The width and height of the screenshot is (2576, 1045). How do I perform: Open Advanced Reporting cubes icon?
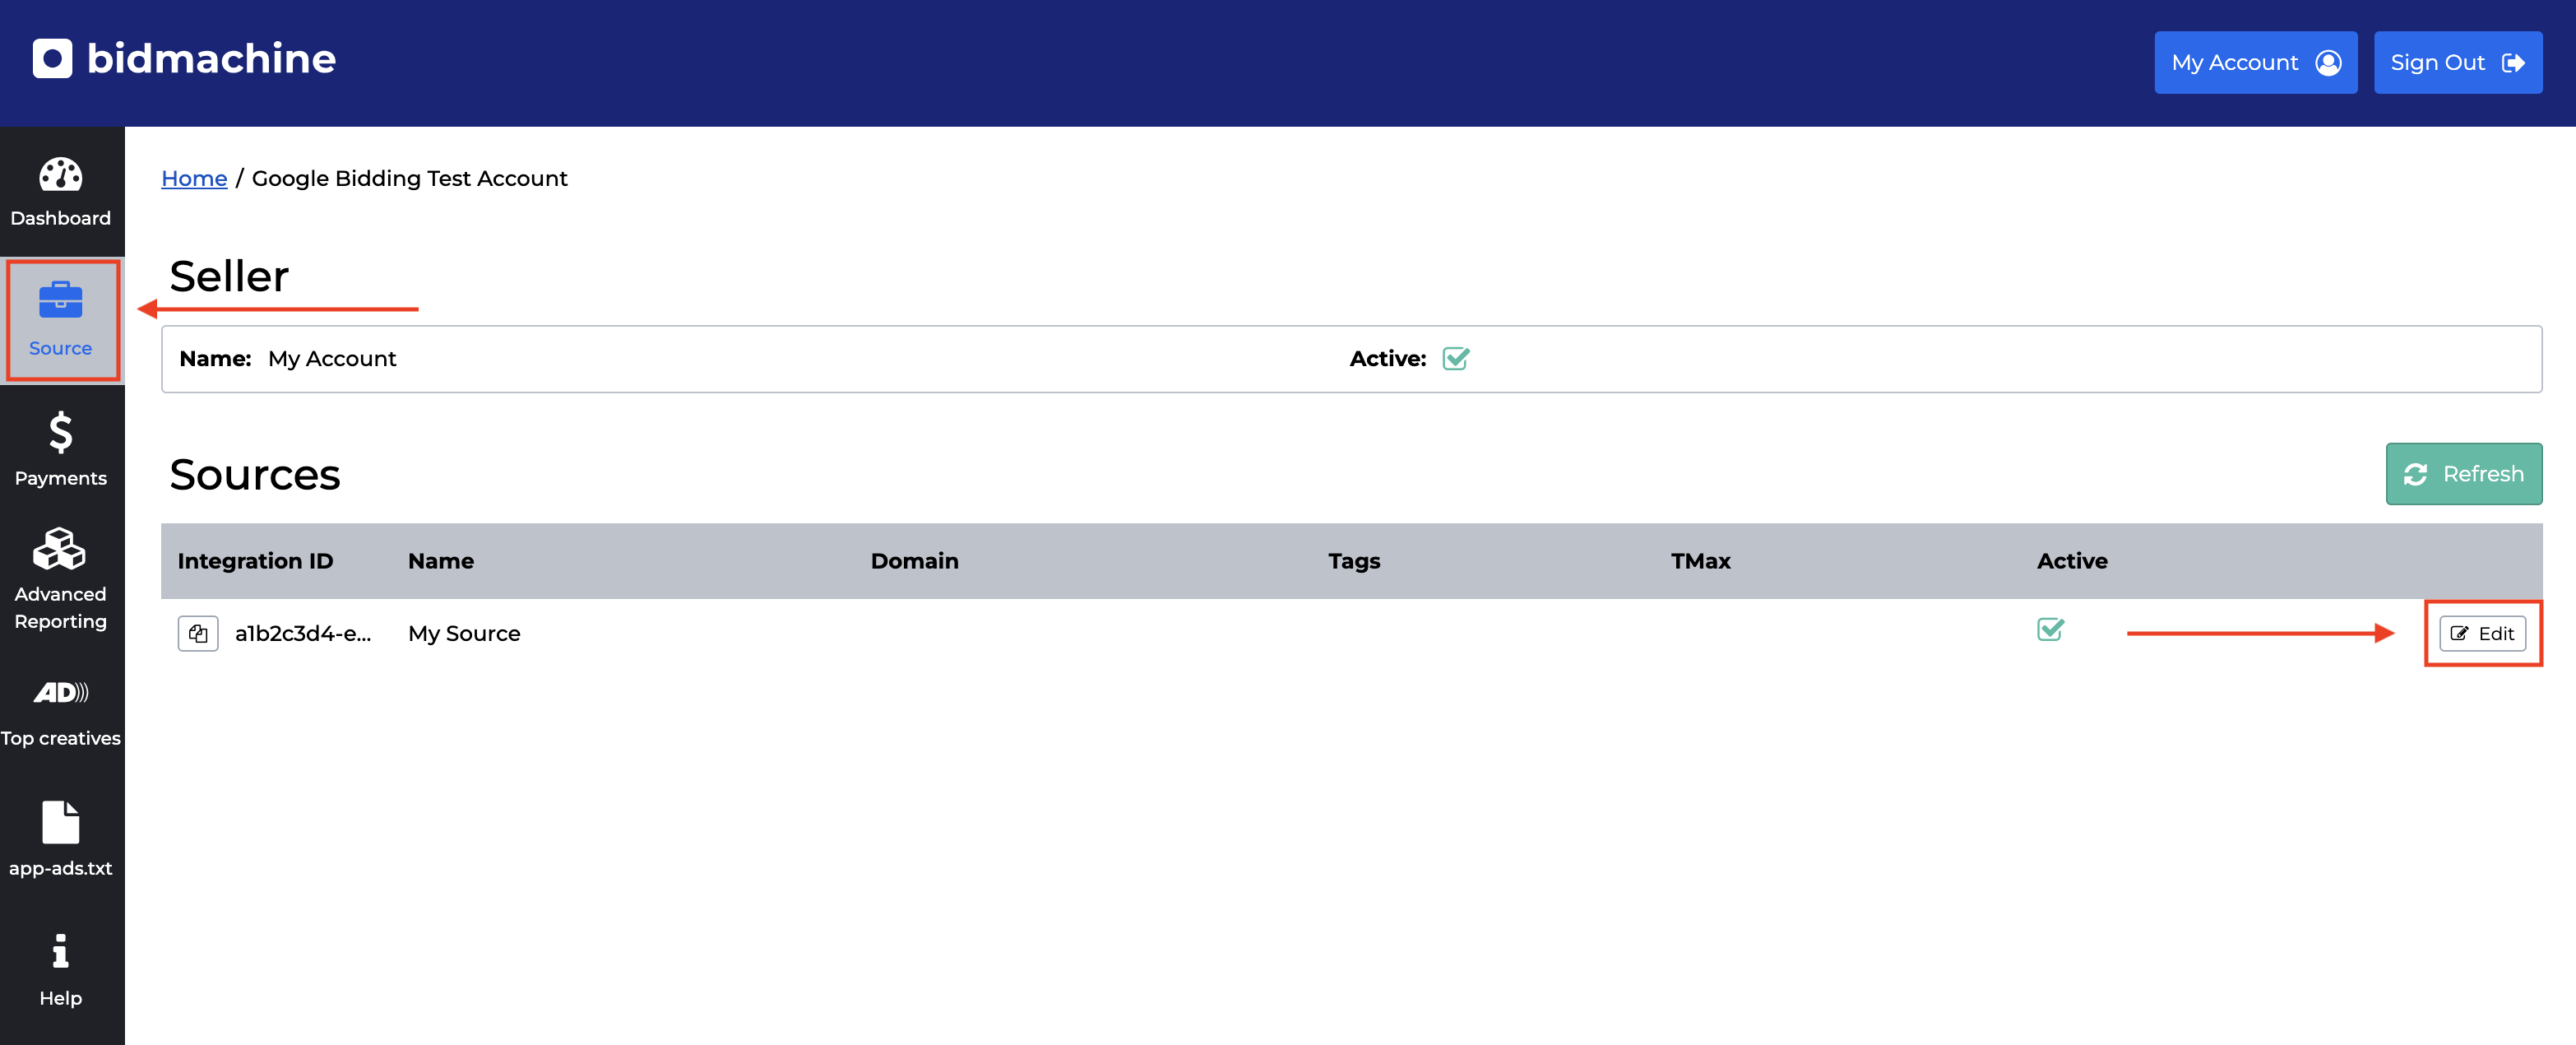click(60, 549)
